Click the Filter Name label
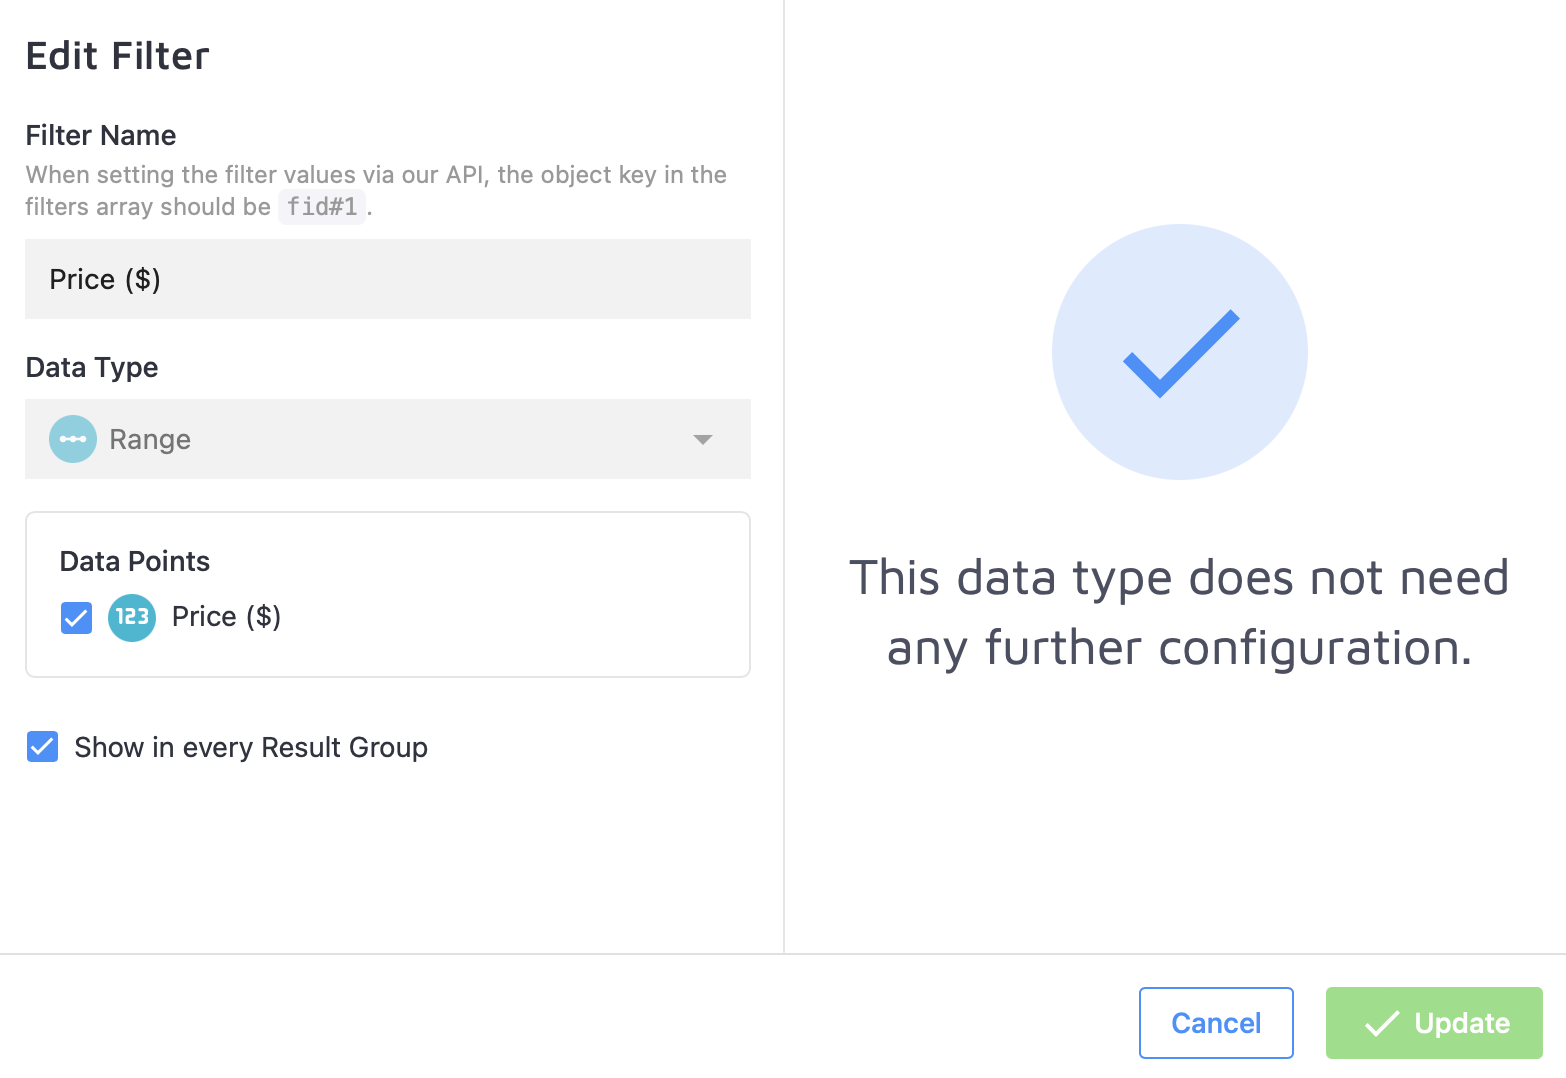Screen dimensions: 1566x1078 coord(101,135)
